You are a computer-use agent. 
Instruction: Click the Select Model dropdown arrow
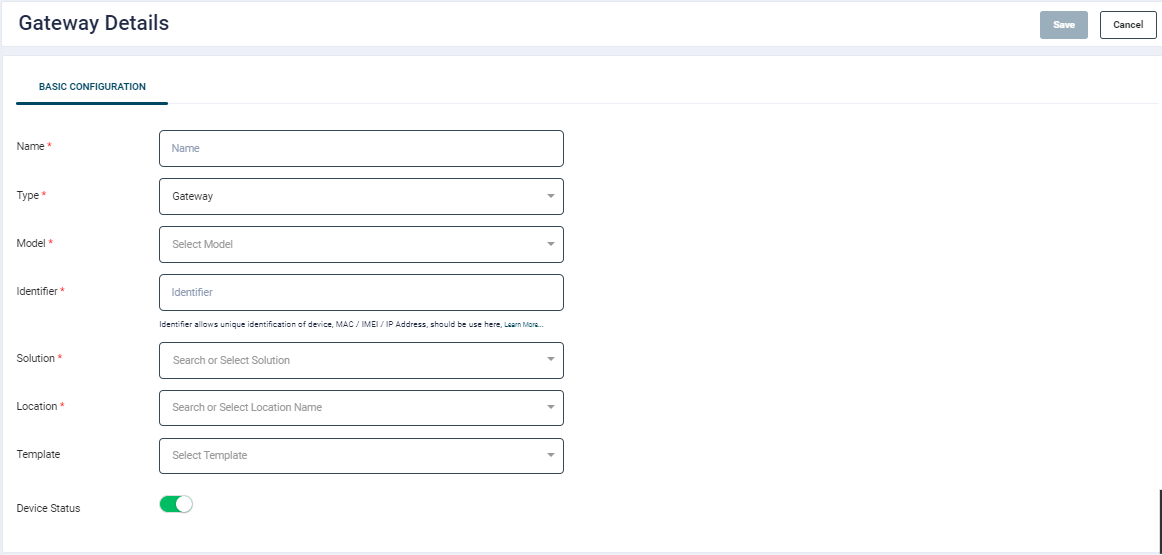tap(550, 244)
